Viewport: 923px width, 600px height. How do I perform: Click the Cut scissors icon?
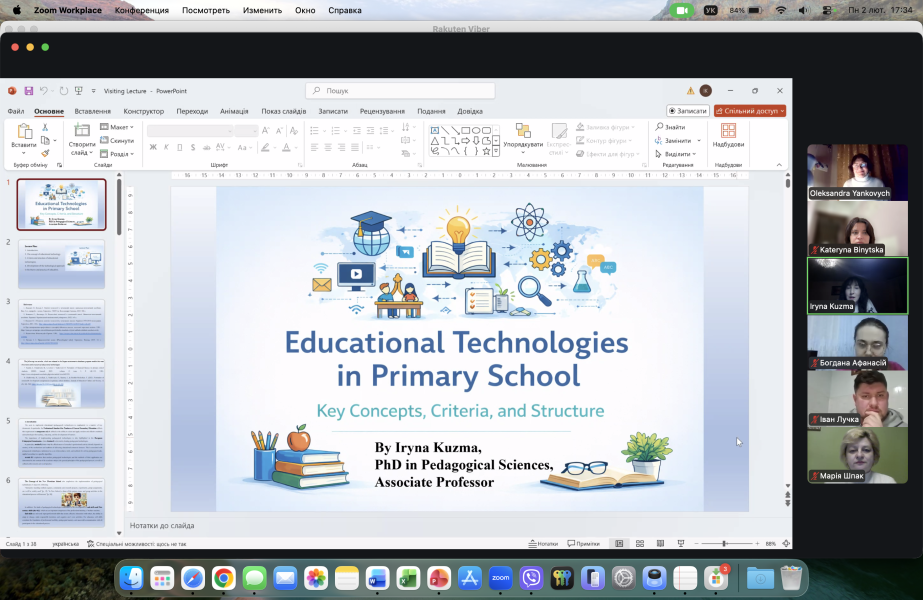click(45, 128)
